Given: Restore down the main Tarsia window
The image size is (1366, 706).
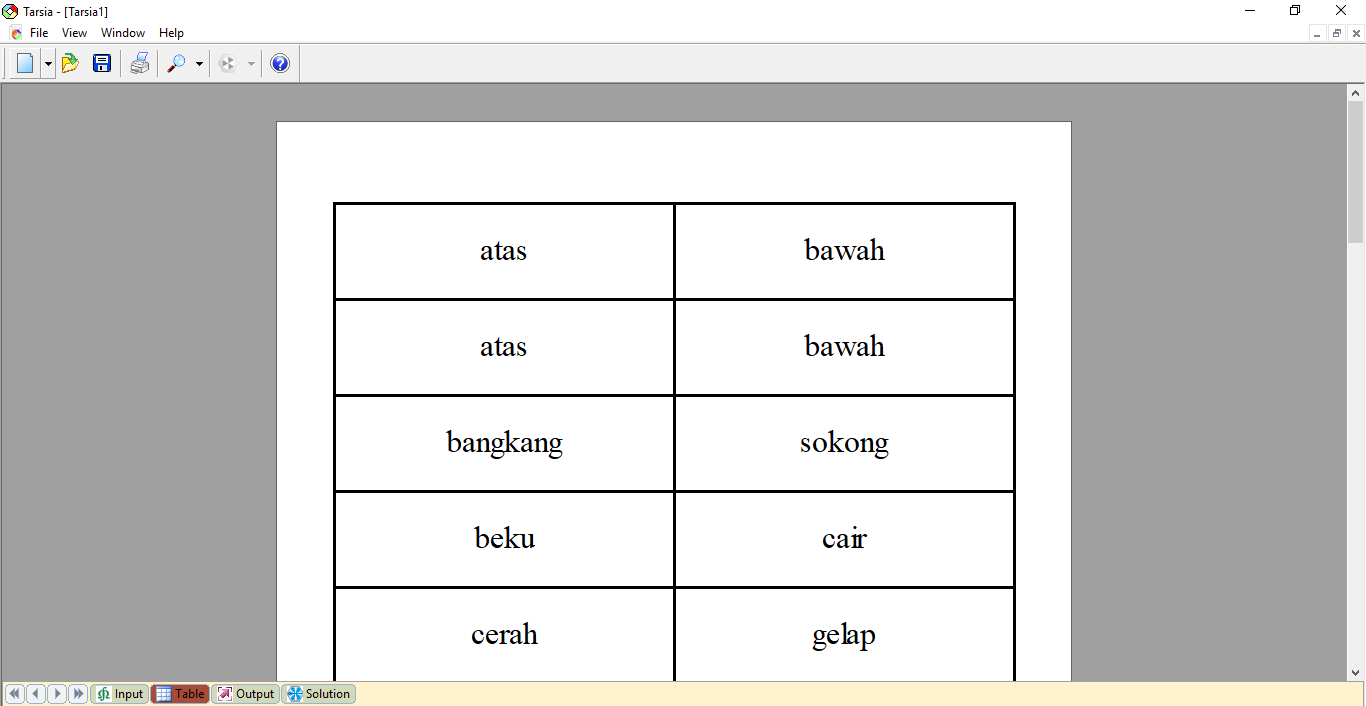Looking at the screenshot, I should click(x=1295, y=10).
